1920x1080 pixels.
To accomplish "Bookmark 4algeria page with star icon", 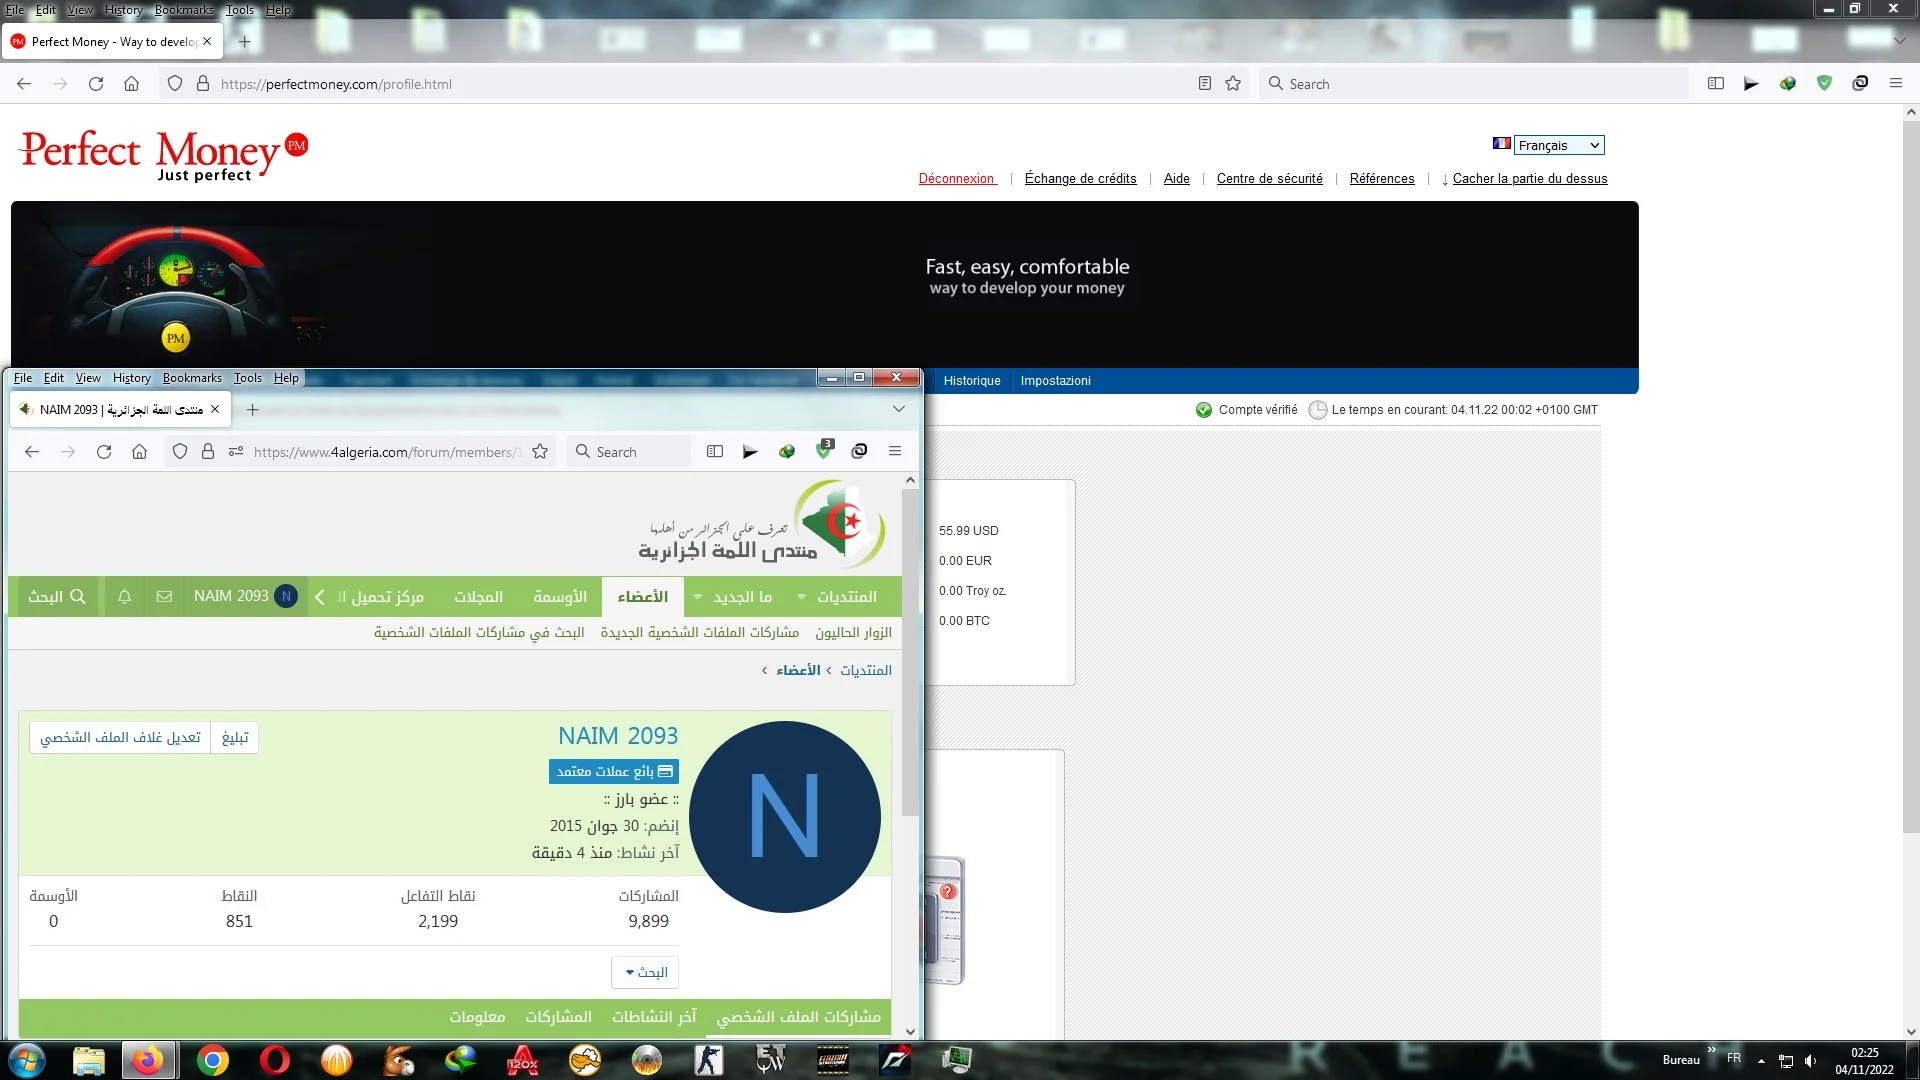I will 540,452.
